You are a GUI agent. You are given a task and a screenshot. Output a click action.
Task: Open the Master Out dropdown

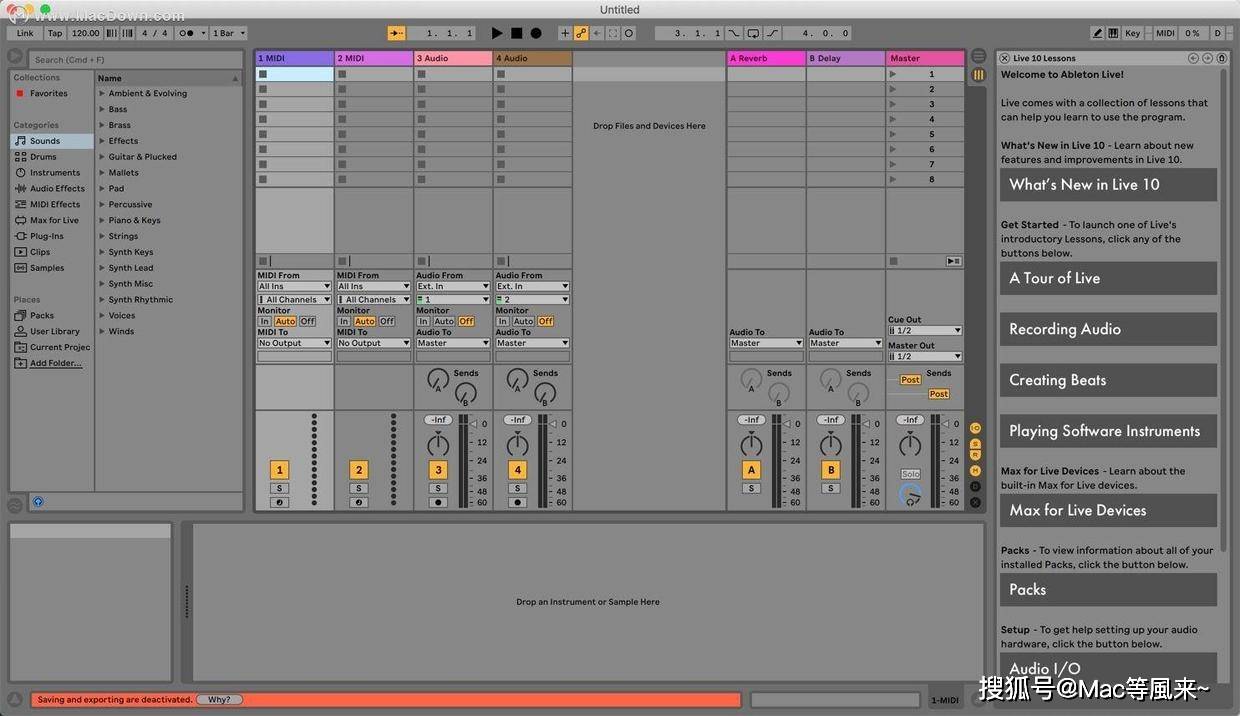pyautogui.click(x=925, y=356)
